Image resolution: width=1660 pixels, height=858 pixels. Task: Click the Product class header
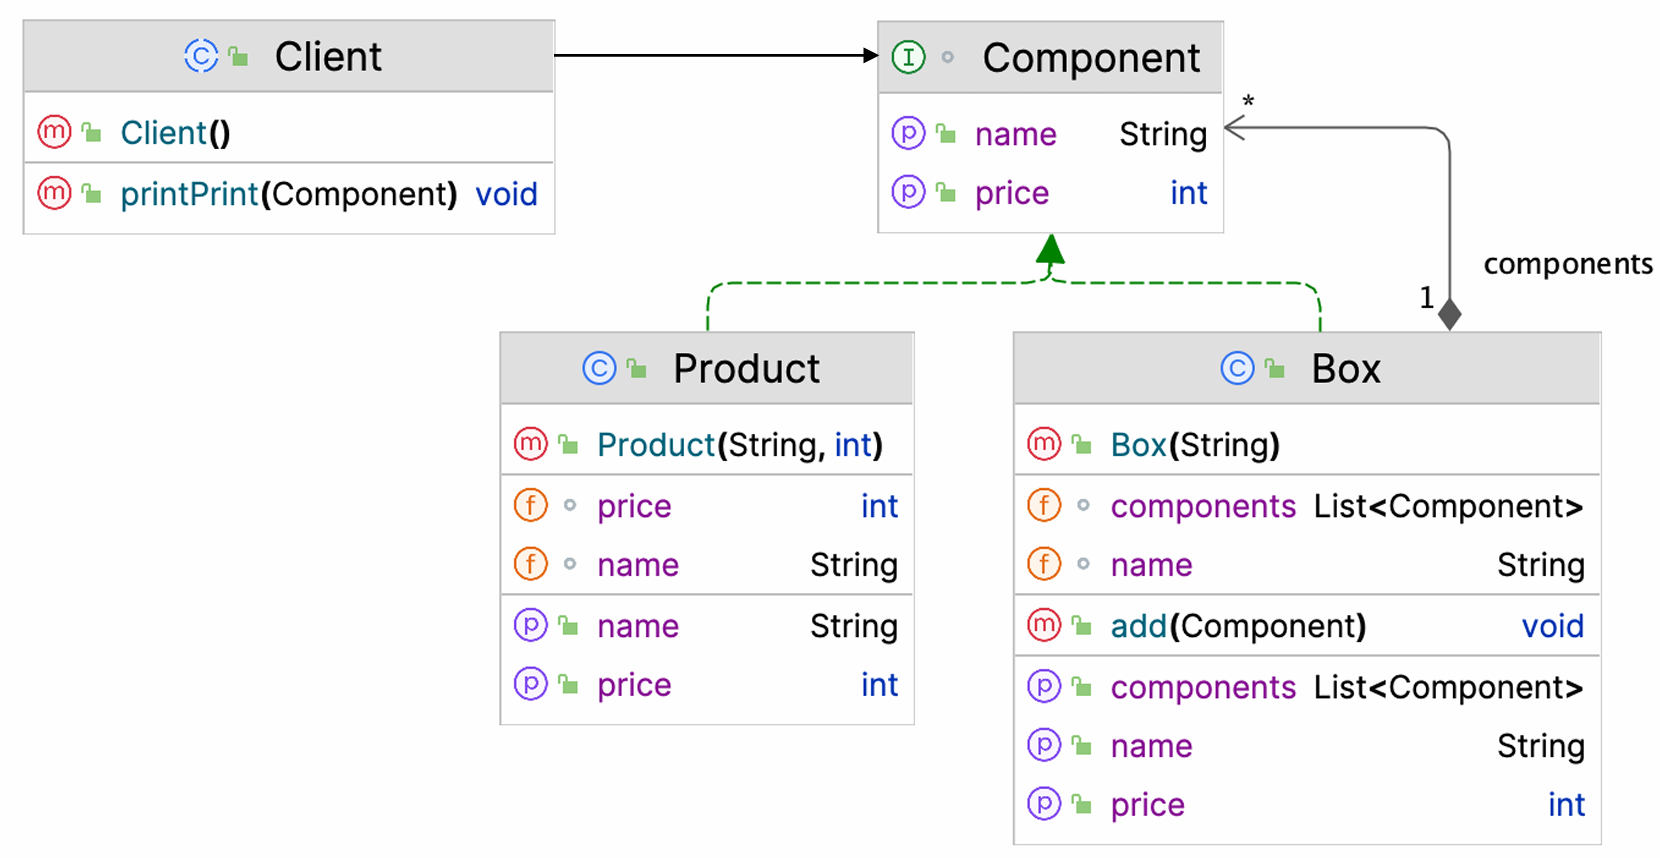tap(746, 369)
